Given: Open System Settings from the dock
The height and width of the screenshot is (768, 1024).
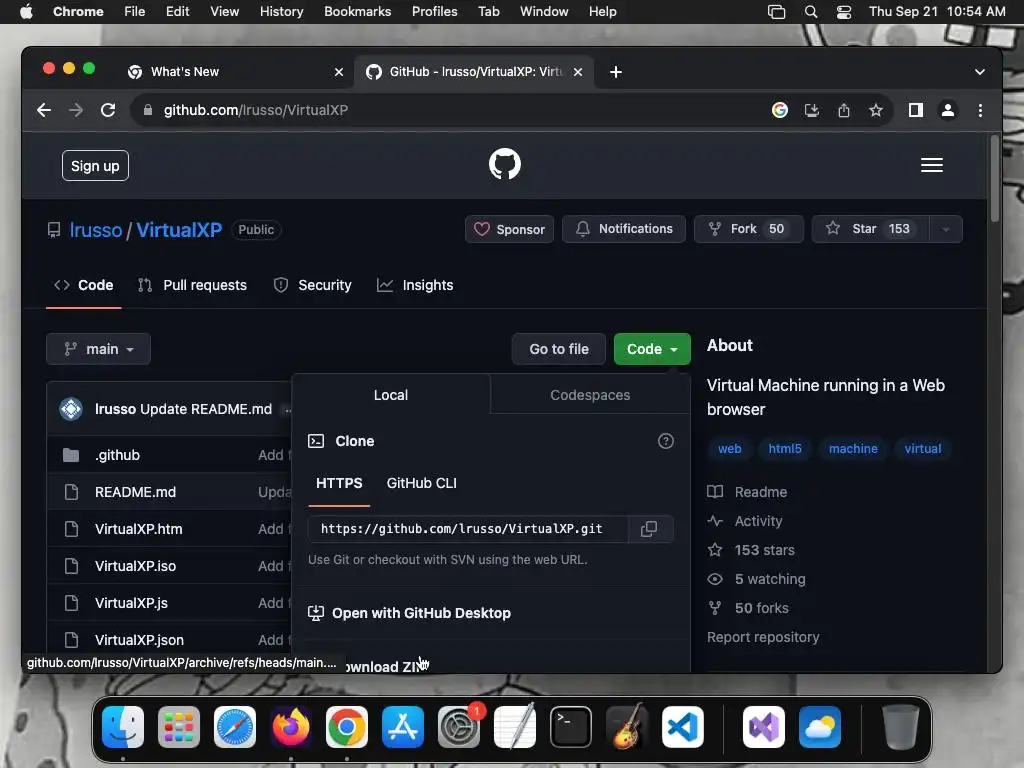Looking at the screenshot, I should [459, 727].
